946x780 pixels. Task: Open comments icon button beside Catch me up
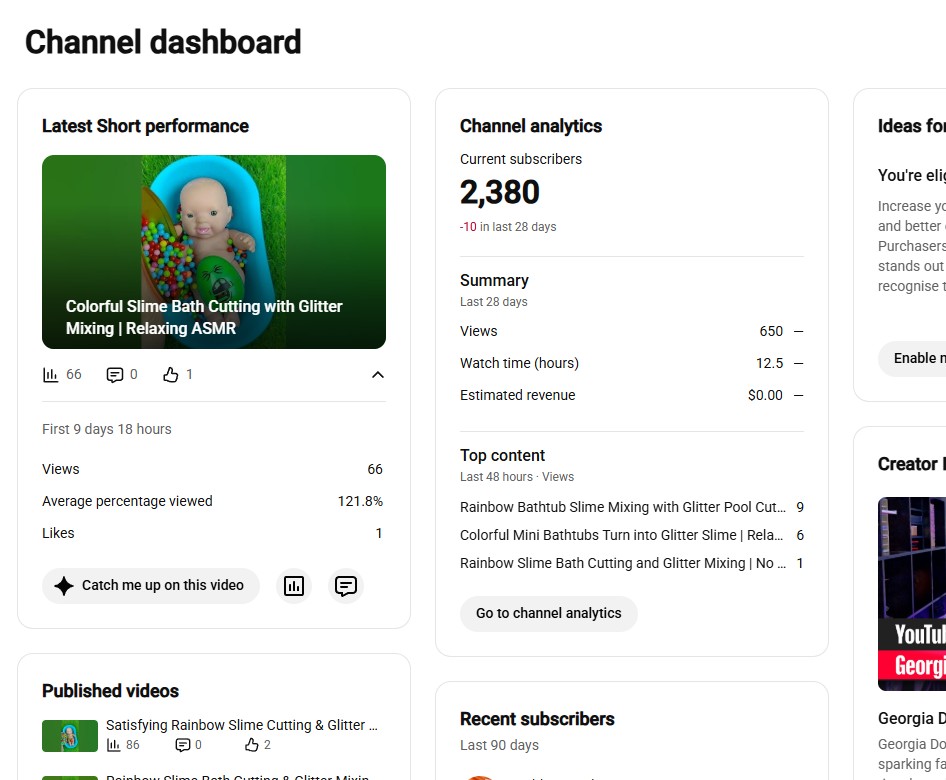click(x=346, y=586)
